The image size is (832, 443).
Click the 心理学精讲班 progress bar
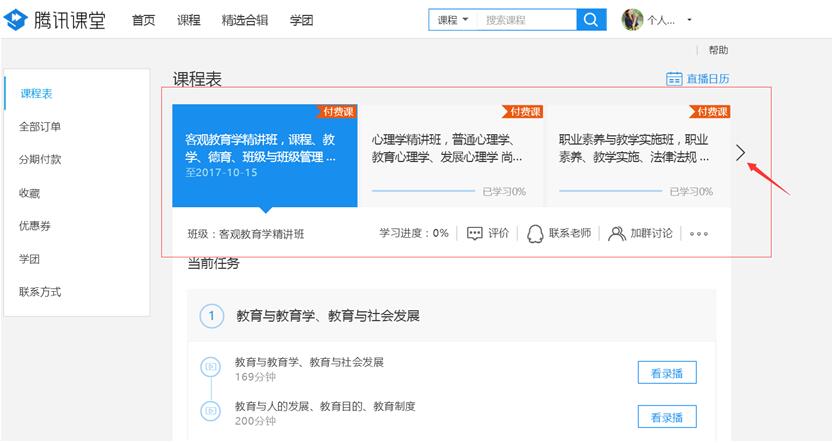(x=423, y=191)
